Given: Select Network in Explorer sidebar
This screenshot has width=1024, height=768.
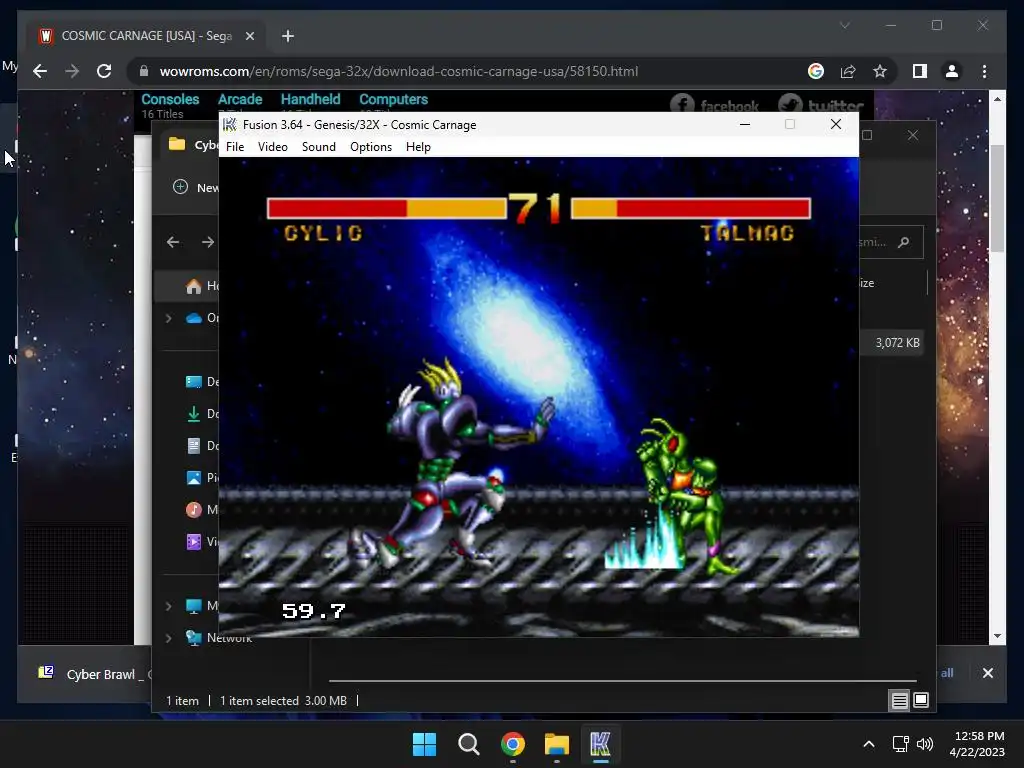Looking at the screenshot, I should coord(219,638).
